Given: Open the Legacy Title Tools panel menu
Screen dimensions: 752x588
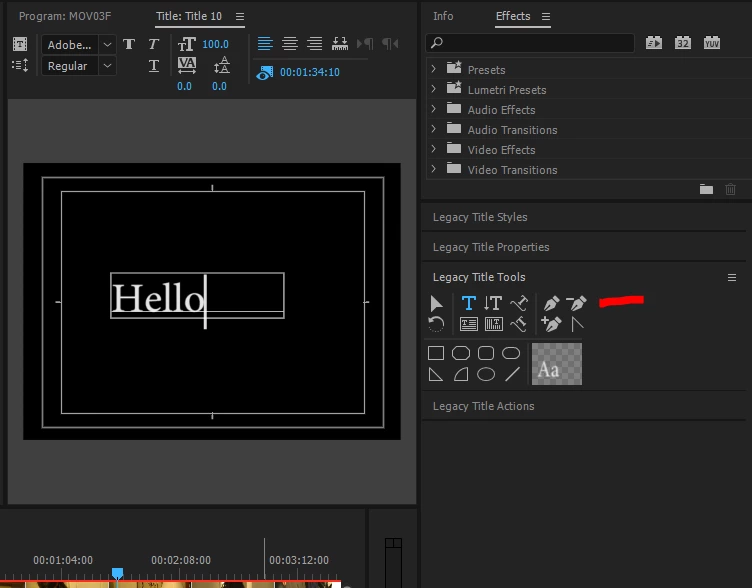Looking at the screenshot, I should pyautogui.click(x=732, y=278).
